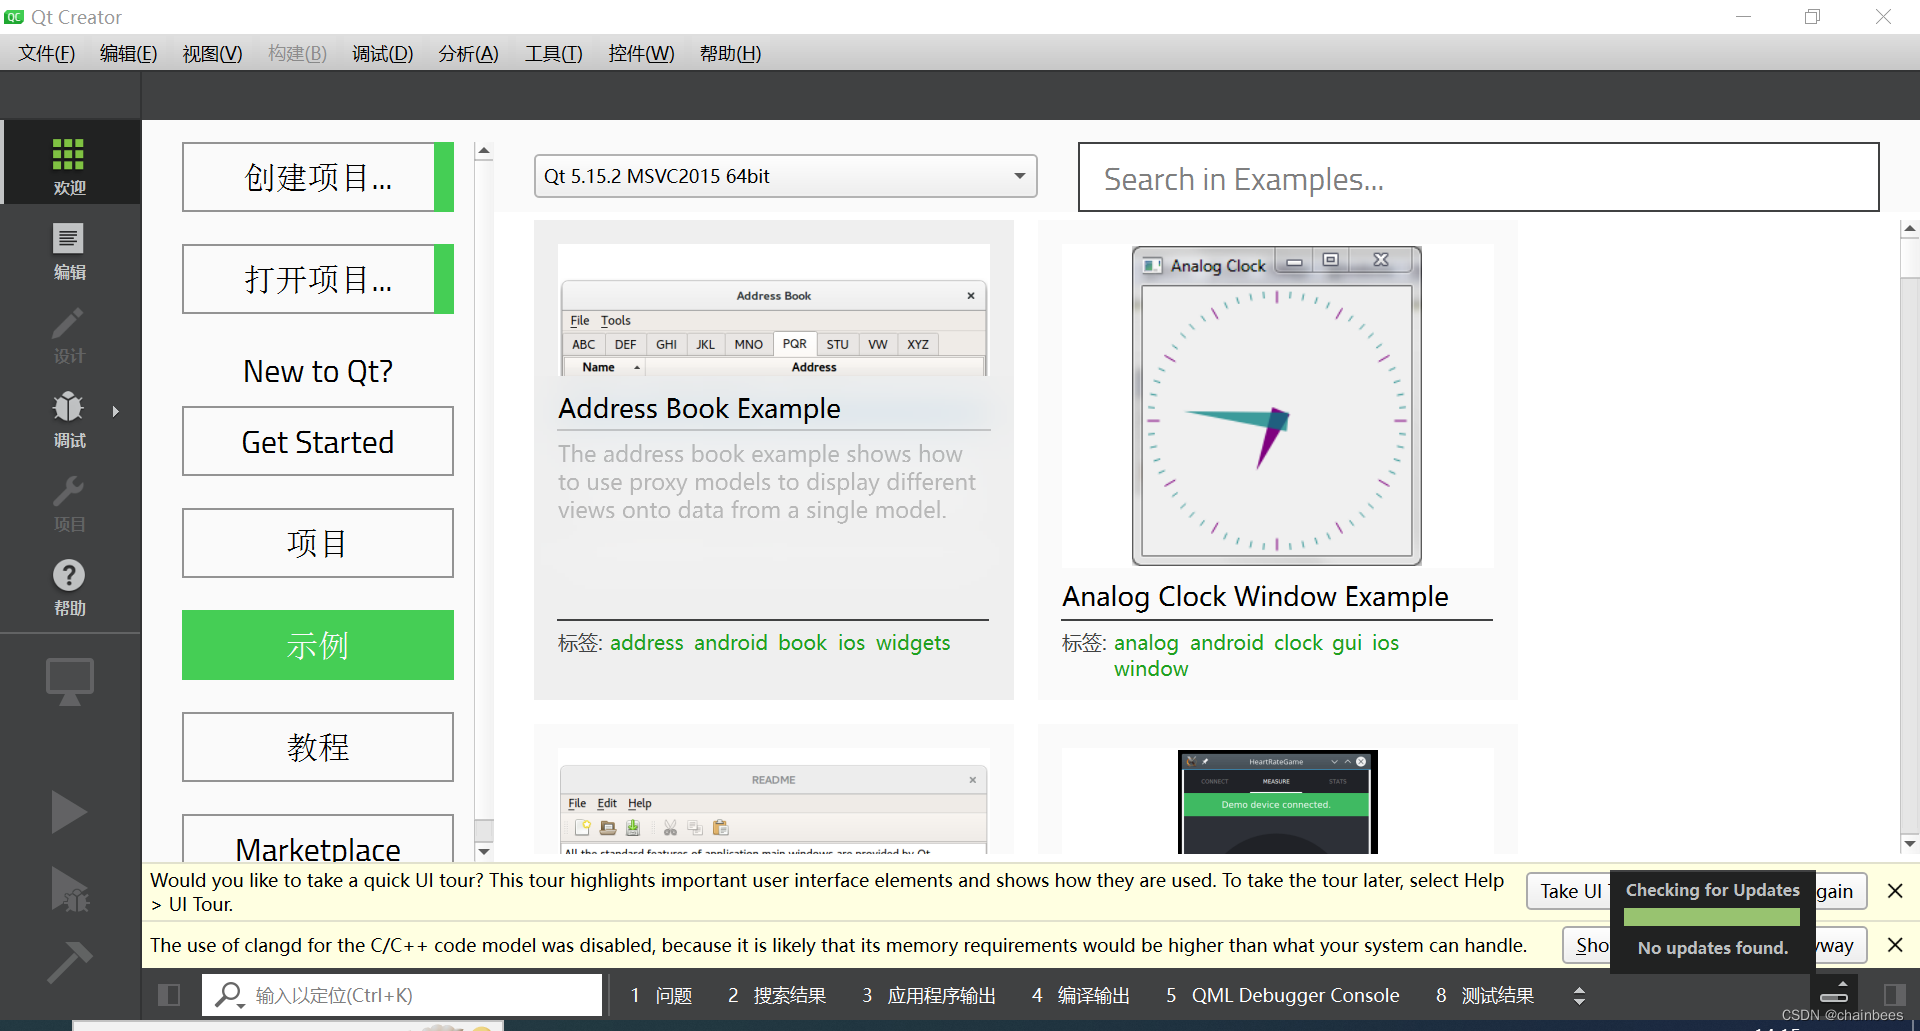Image resolution: width=1920 pixels, height=1031 pixels.
Task: Open the Design (设计) mode
Action: pyautogui.click(x=69, y=334)
